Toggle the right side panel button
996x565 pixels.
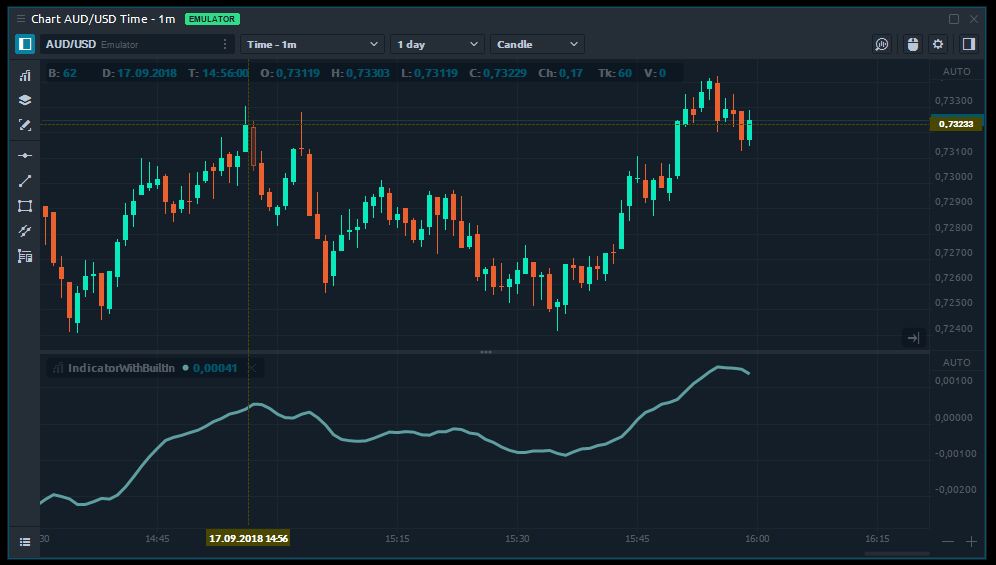[x=968, y=44]
